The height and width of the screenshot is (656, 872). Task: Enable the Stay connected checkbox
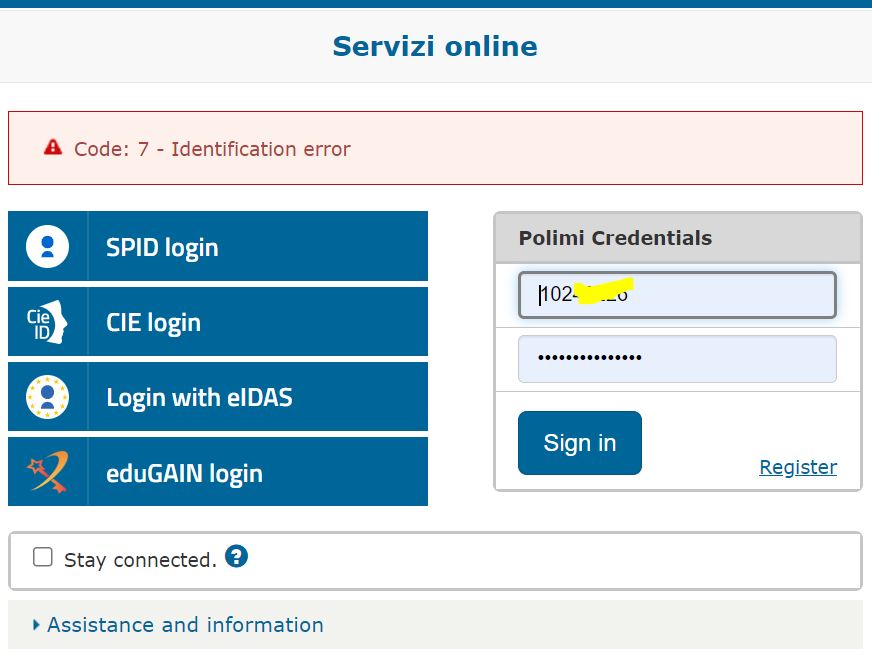(43, 557)
